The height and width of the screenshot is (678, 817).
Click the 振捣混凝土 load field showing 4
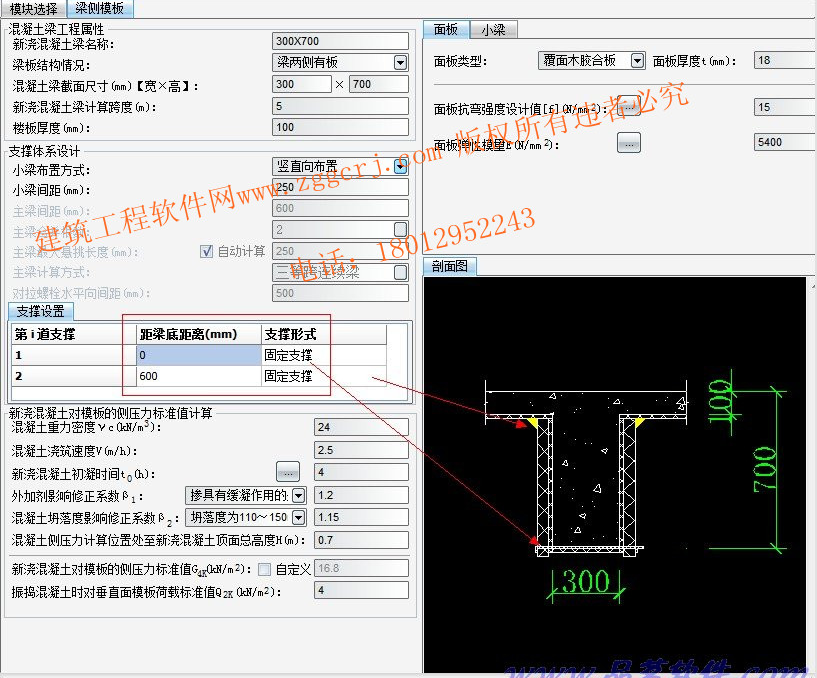[x=361, y=590]
